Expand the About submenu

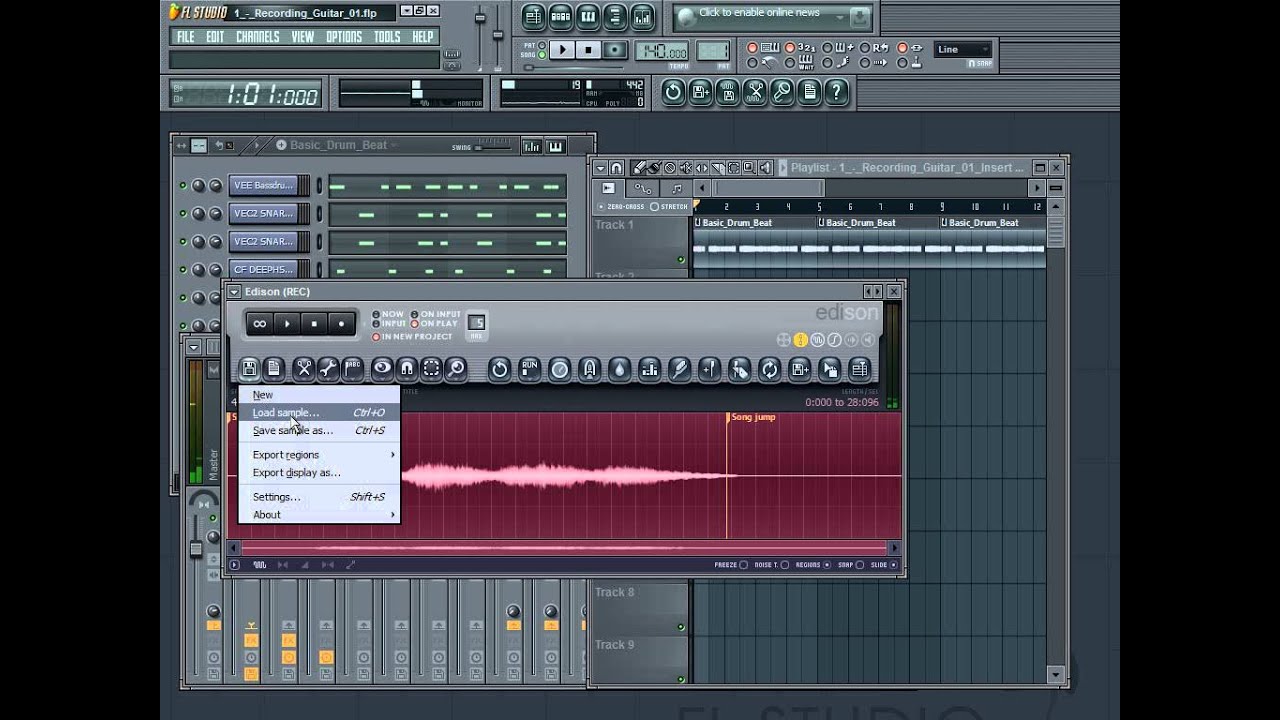pyautogui.click(x=319, y=515)
